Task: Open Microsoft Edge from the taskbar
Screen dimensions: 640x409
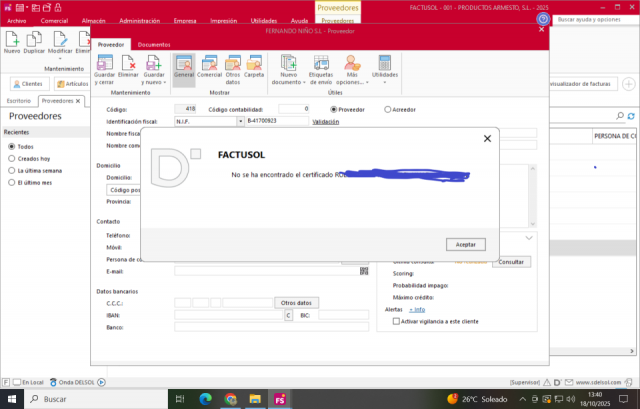Action: point(205,399)
